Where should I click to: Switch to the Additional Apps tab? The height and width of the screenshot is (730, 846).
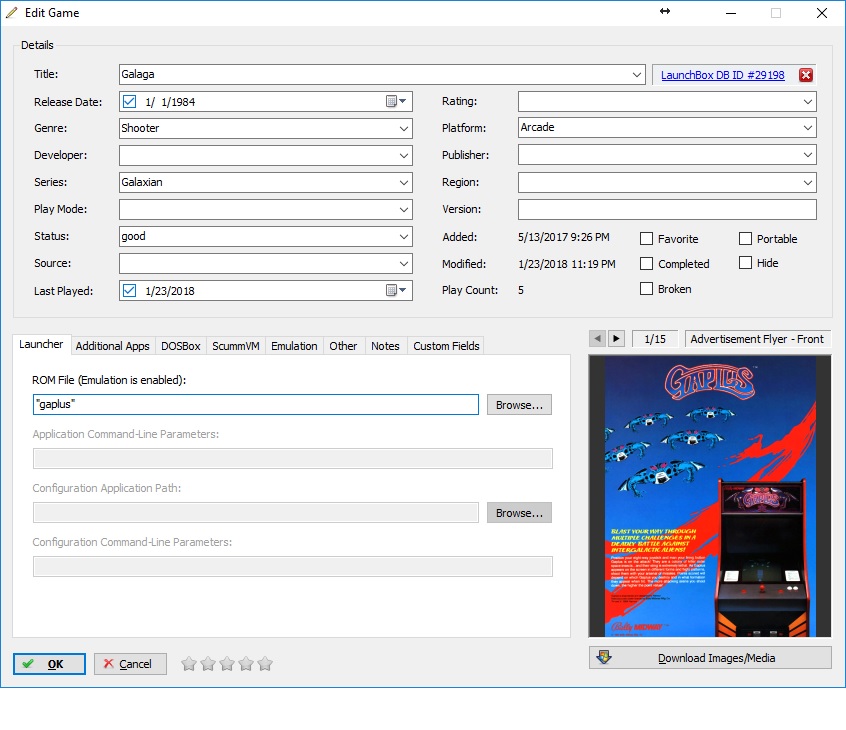112,346
